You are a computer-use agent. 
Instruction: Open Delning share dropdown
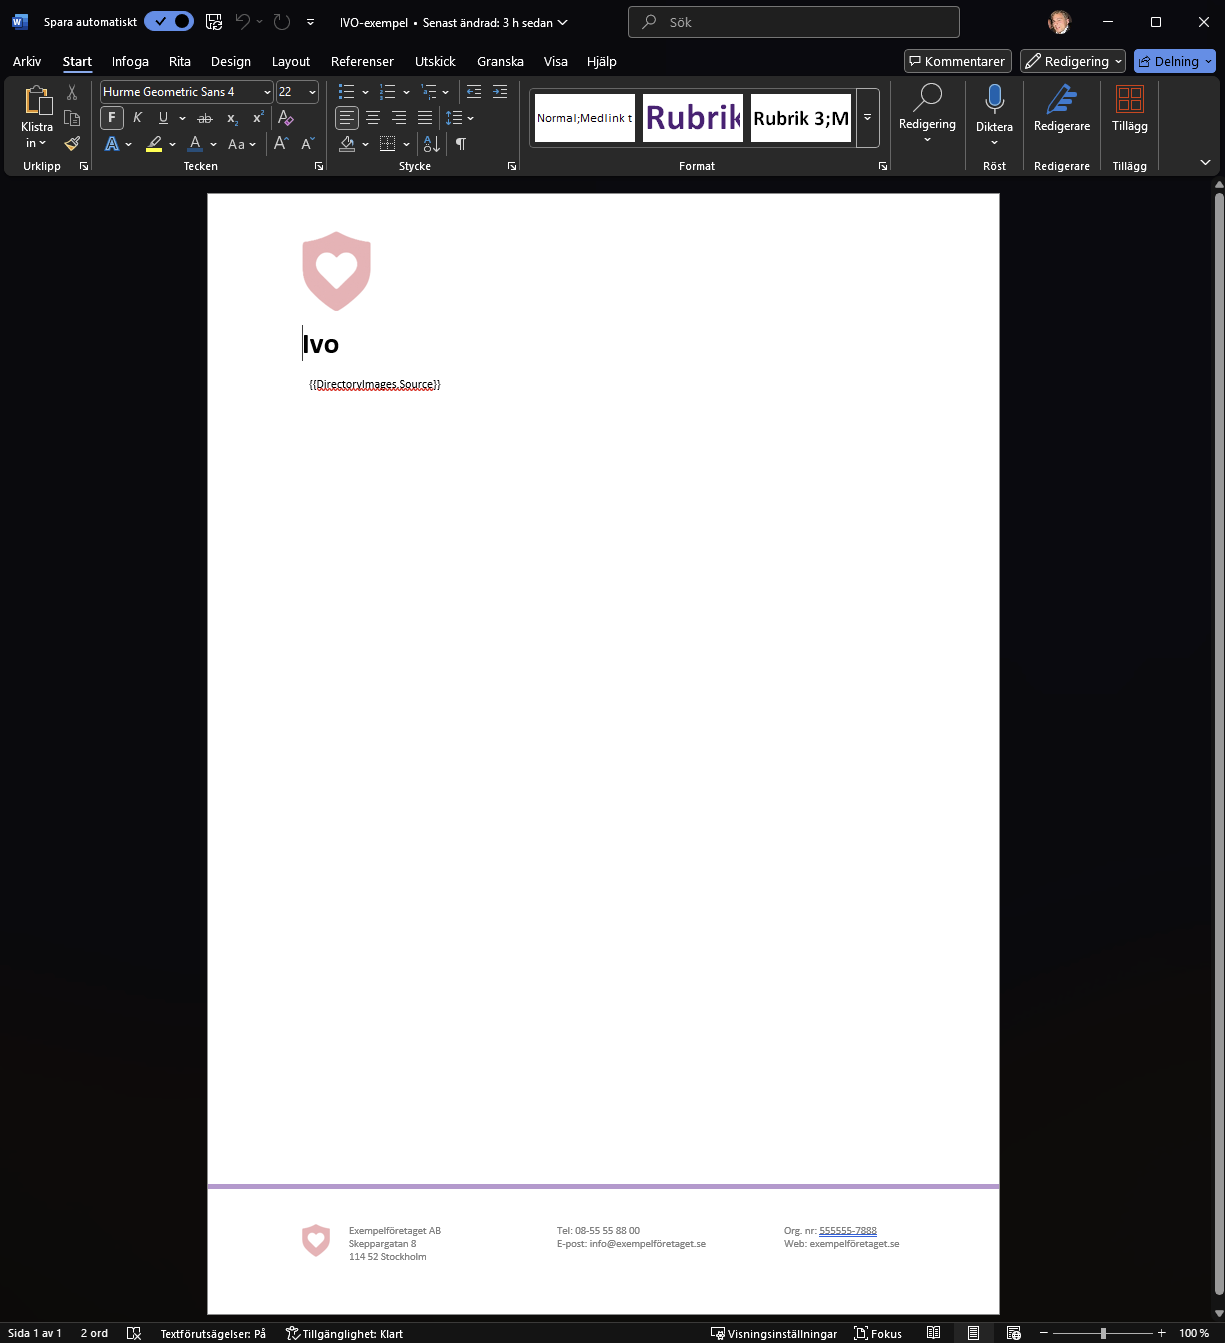(1175, 61)
